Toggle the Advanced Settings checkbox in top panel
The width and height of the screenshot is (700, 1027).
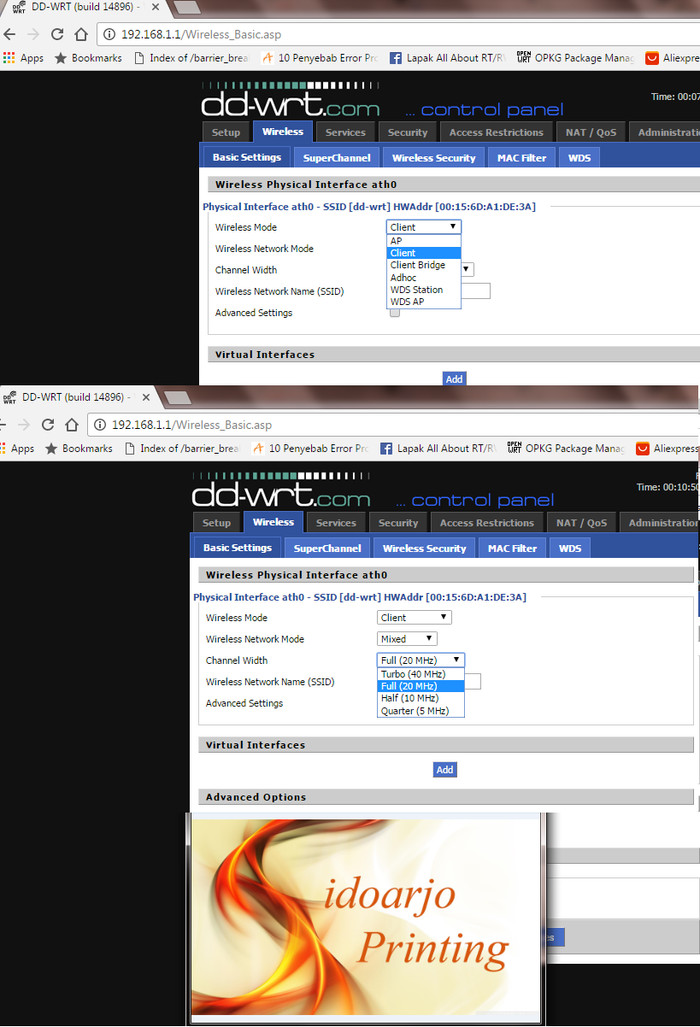coord(395,312)
